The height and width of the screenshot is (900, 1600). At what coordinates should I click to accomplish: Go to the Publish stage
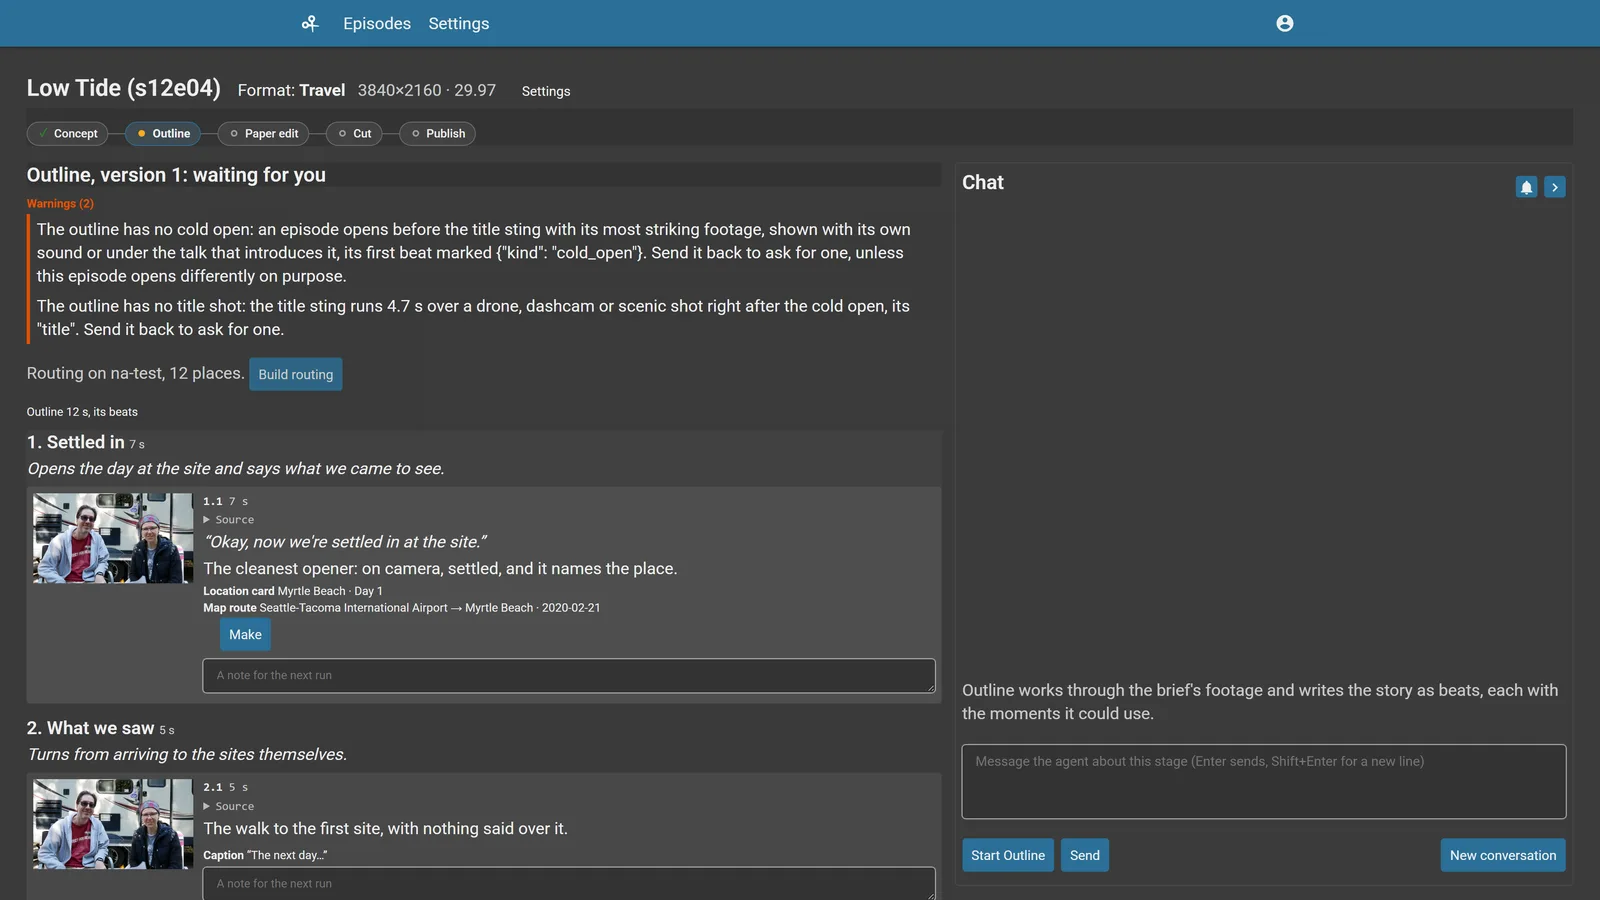click(x=437, y=133)
